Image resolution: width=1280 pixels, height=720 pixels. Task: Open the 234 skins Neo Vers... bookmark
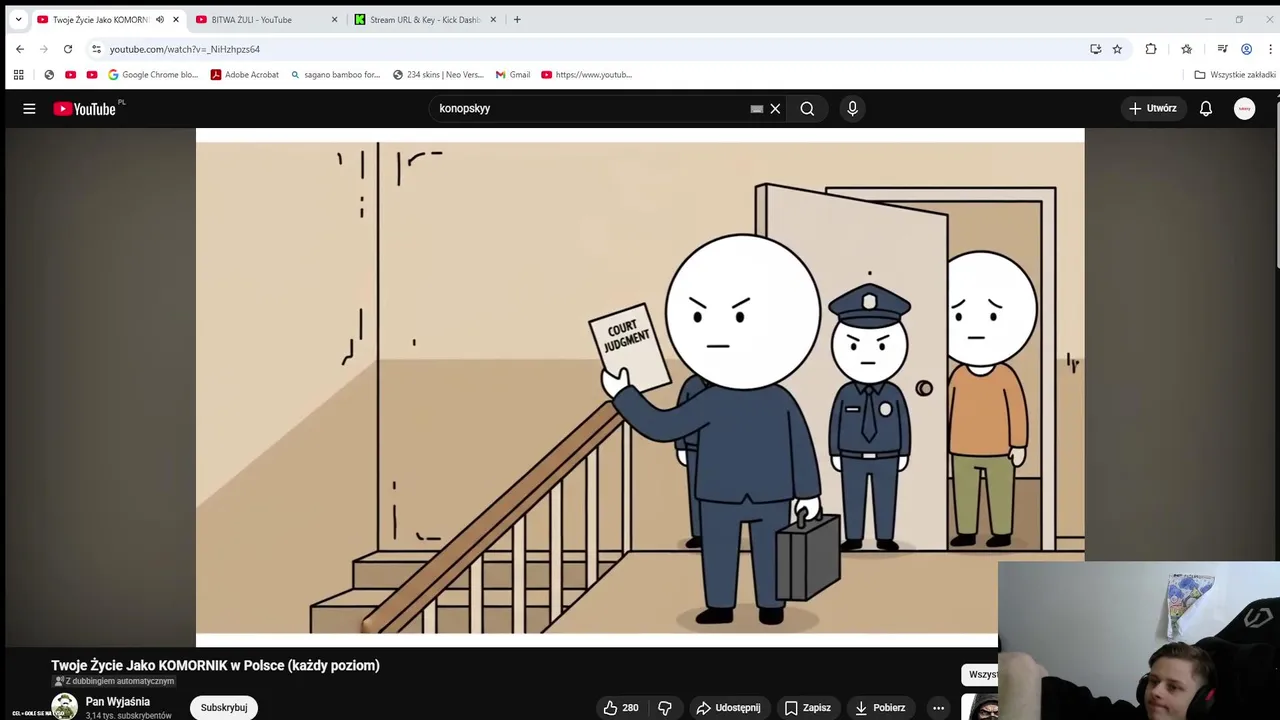pos(438,74)
